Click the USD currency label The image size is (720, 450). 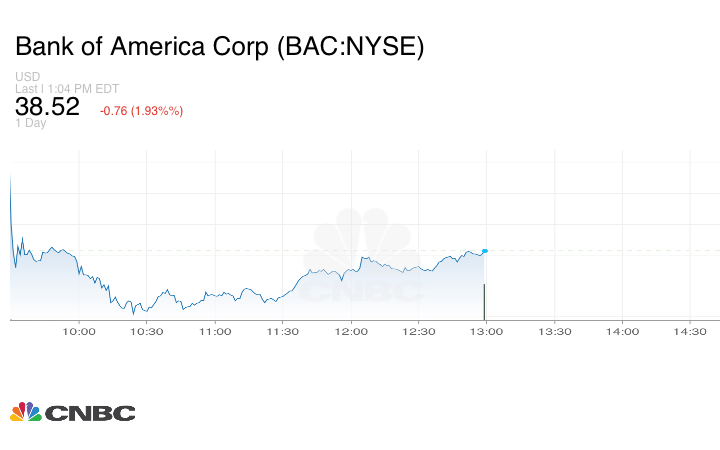click(27, 77)
